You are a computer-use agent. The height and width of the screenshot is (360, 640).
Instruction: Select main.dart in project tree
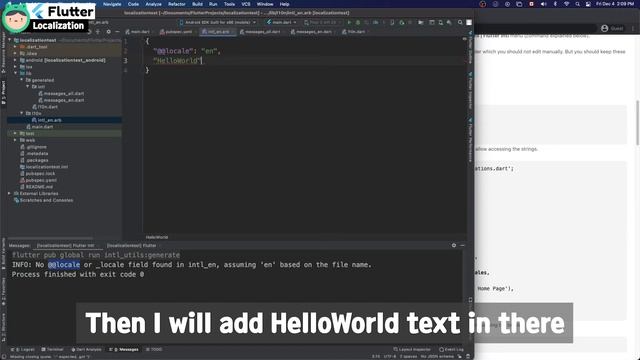pos(42,127)
